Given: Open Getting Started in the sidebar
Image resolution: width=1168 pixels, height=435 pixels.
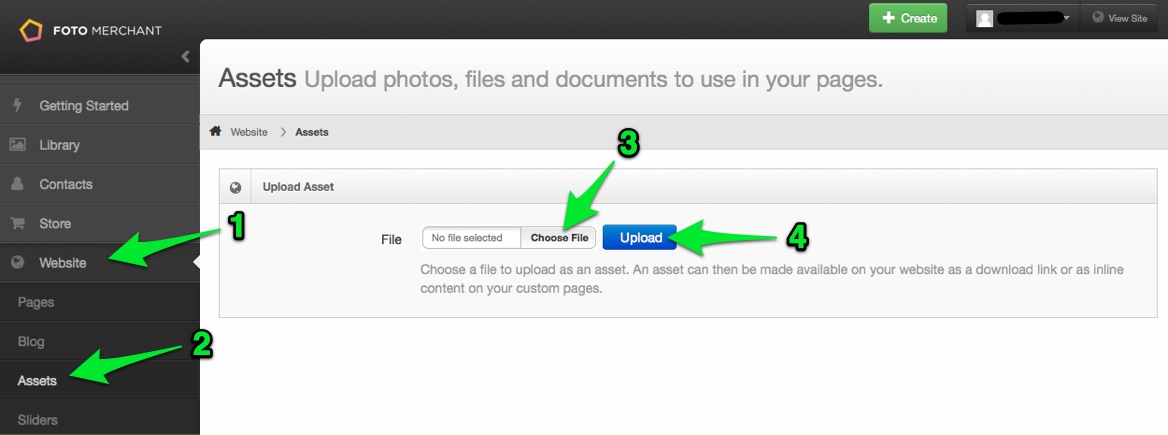Looking at the screenshot, I should 100,106.
